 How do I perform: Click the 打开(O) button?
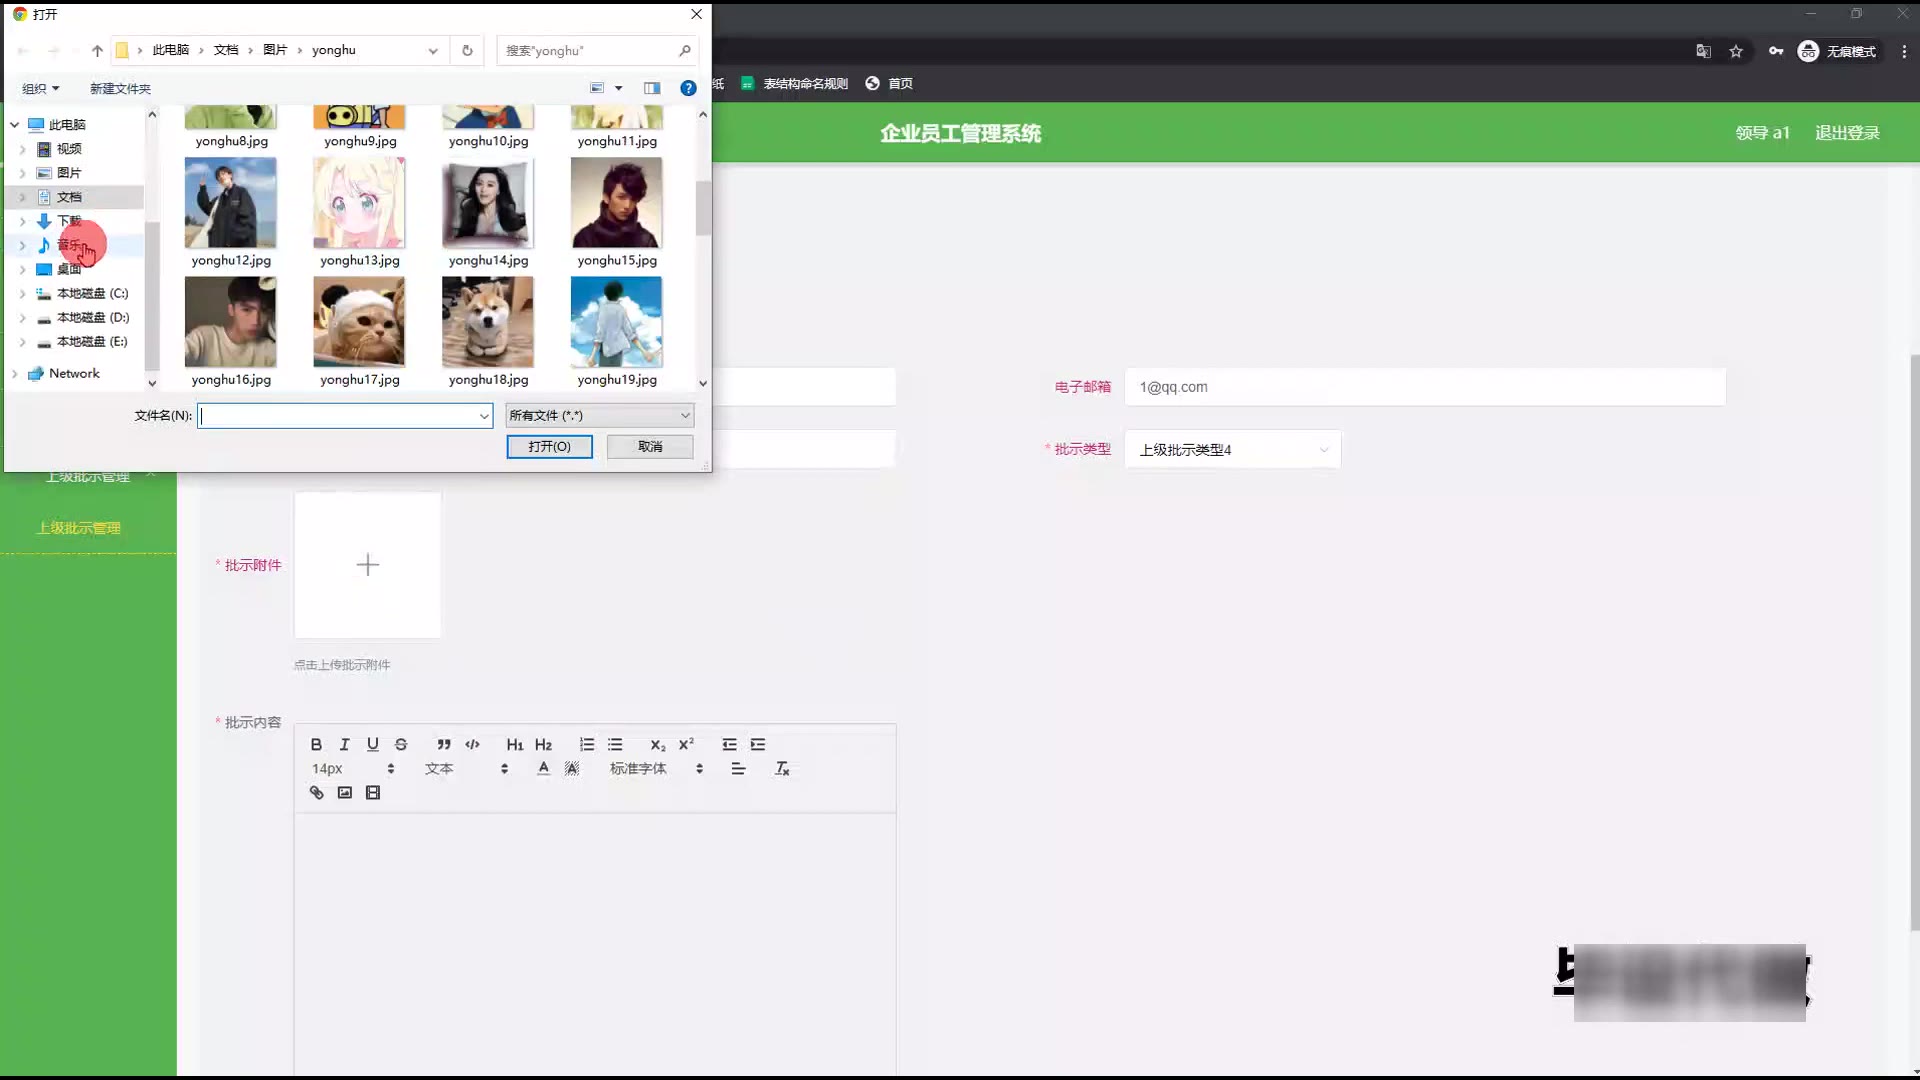coord(549,446)
